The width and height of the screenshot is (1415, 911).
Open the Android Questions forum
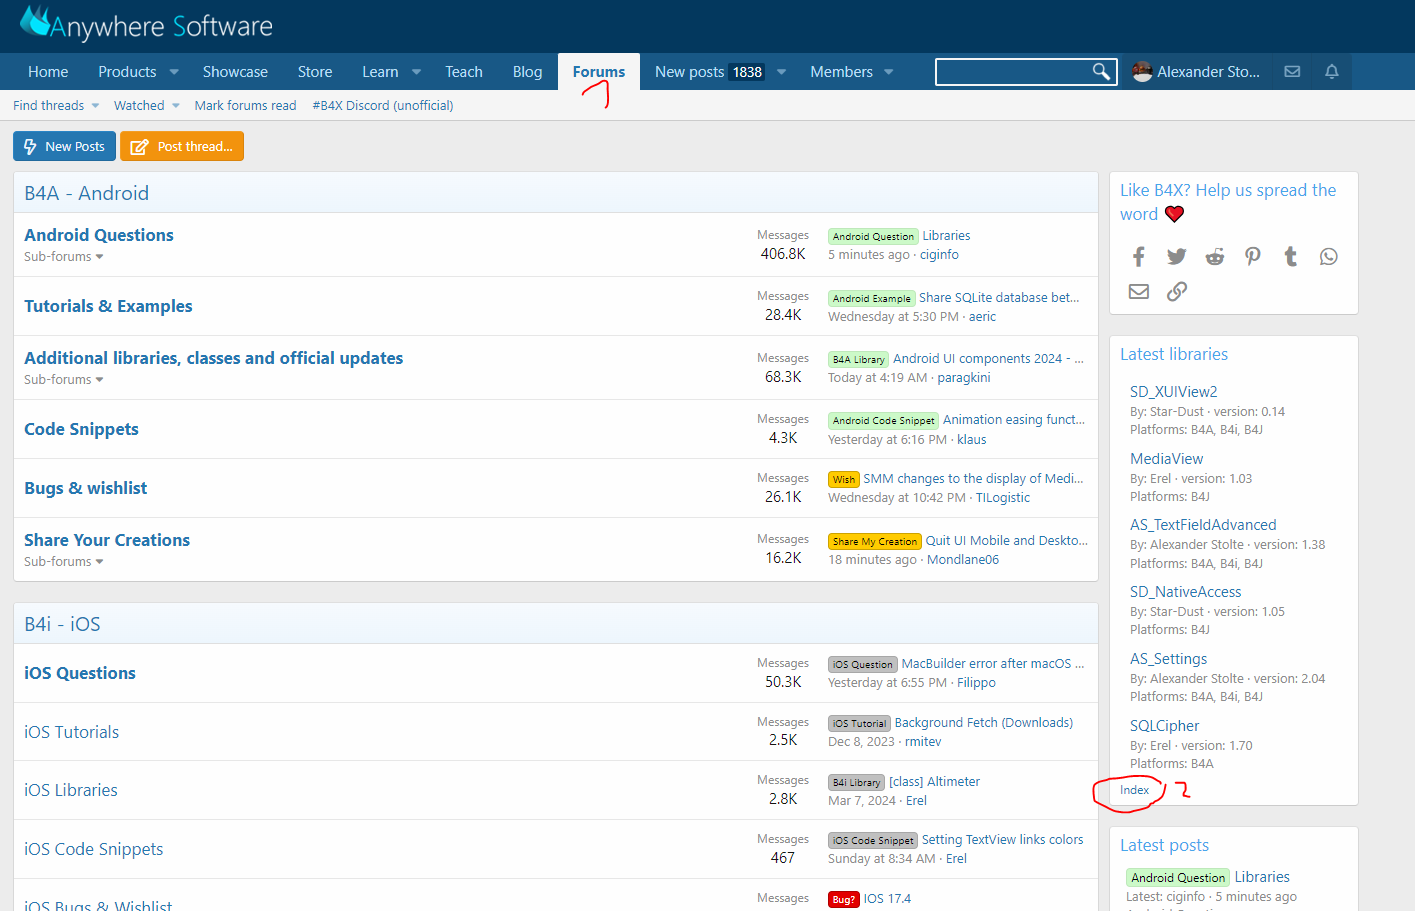point(99,235)
